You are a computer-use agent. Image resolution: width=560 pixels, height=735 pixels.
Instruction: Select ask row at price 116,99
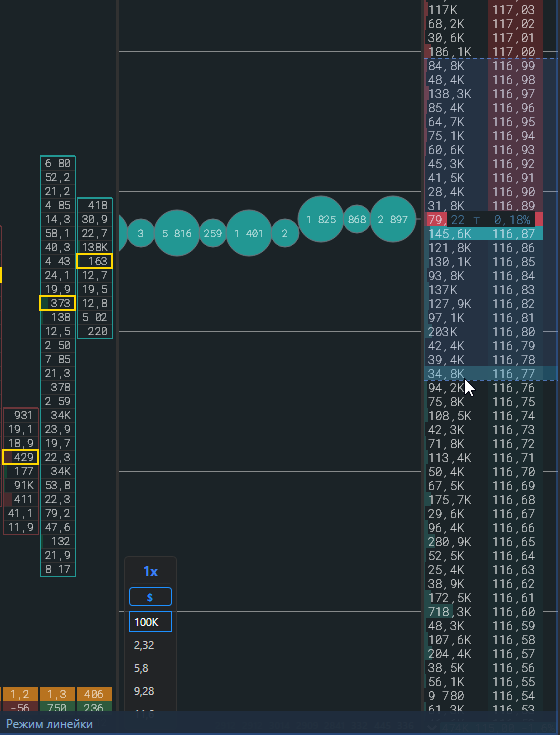pyautogui.click(x=485, y=66)
